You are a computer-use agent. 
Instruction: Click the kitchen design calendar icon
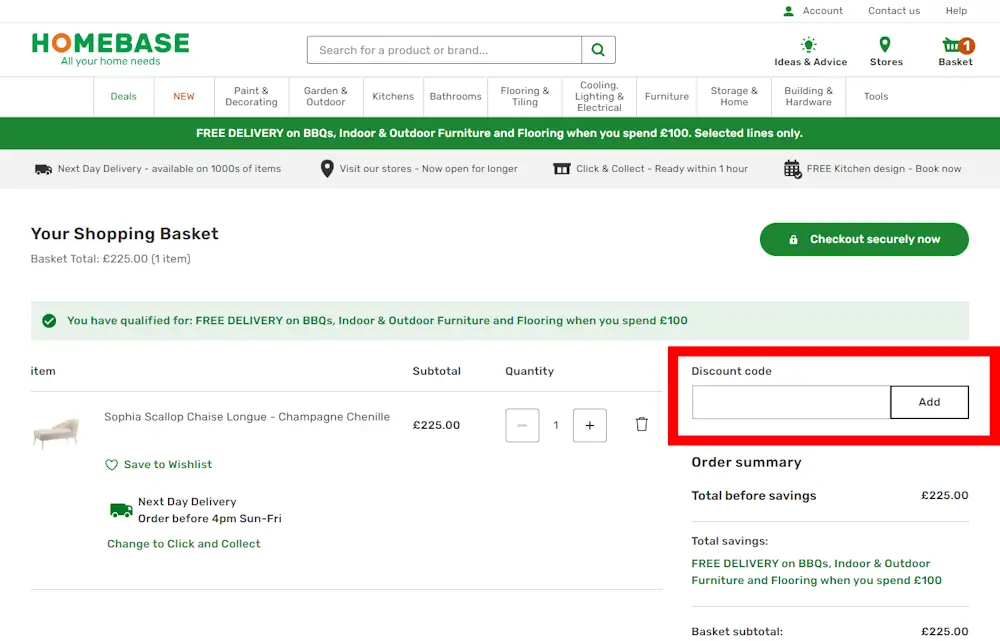tap(793, 169)
